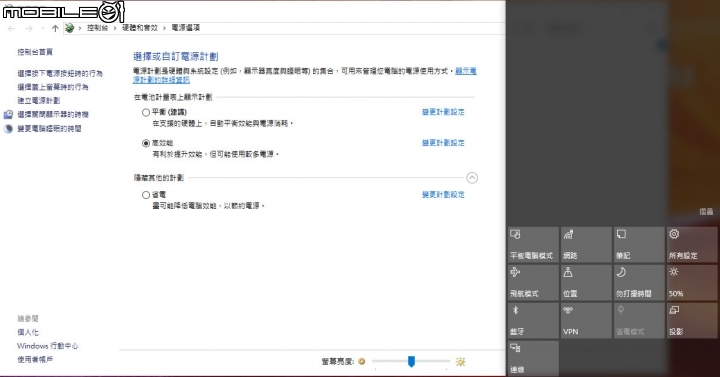
Task: Open the VPN quick action tile
Action: (x=586, y=321)
